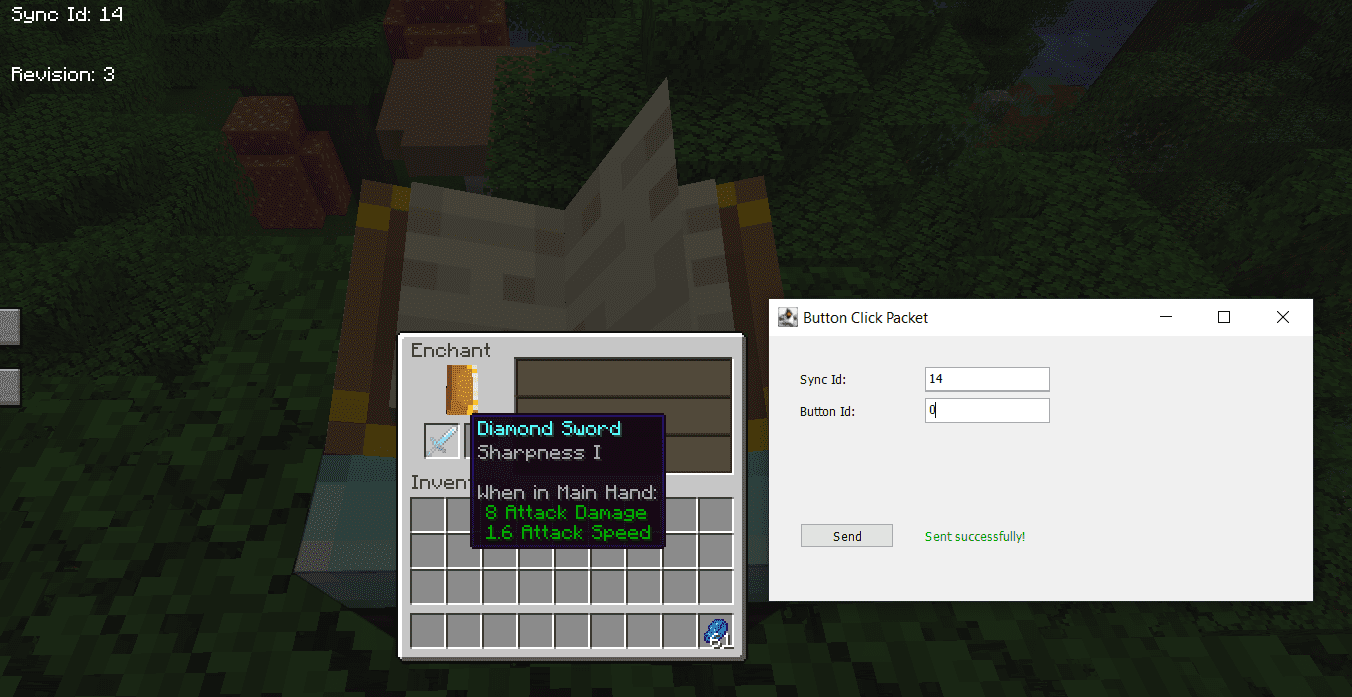1352x697 pixels.
Task: Click the "When in Main Hand:" tooltip line
Action: [x=567, y=492]
